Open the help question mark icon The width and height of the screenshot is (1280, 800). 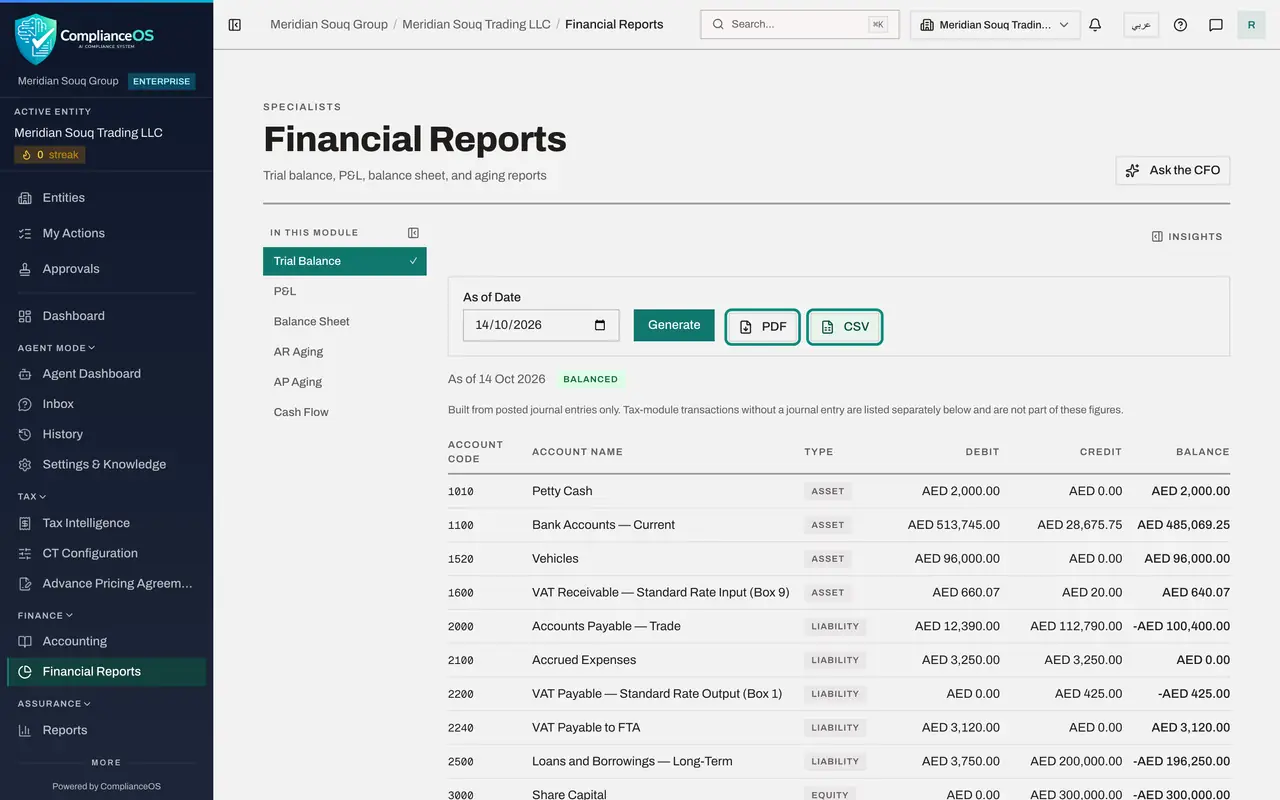click(x=1180, y=25)
